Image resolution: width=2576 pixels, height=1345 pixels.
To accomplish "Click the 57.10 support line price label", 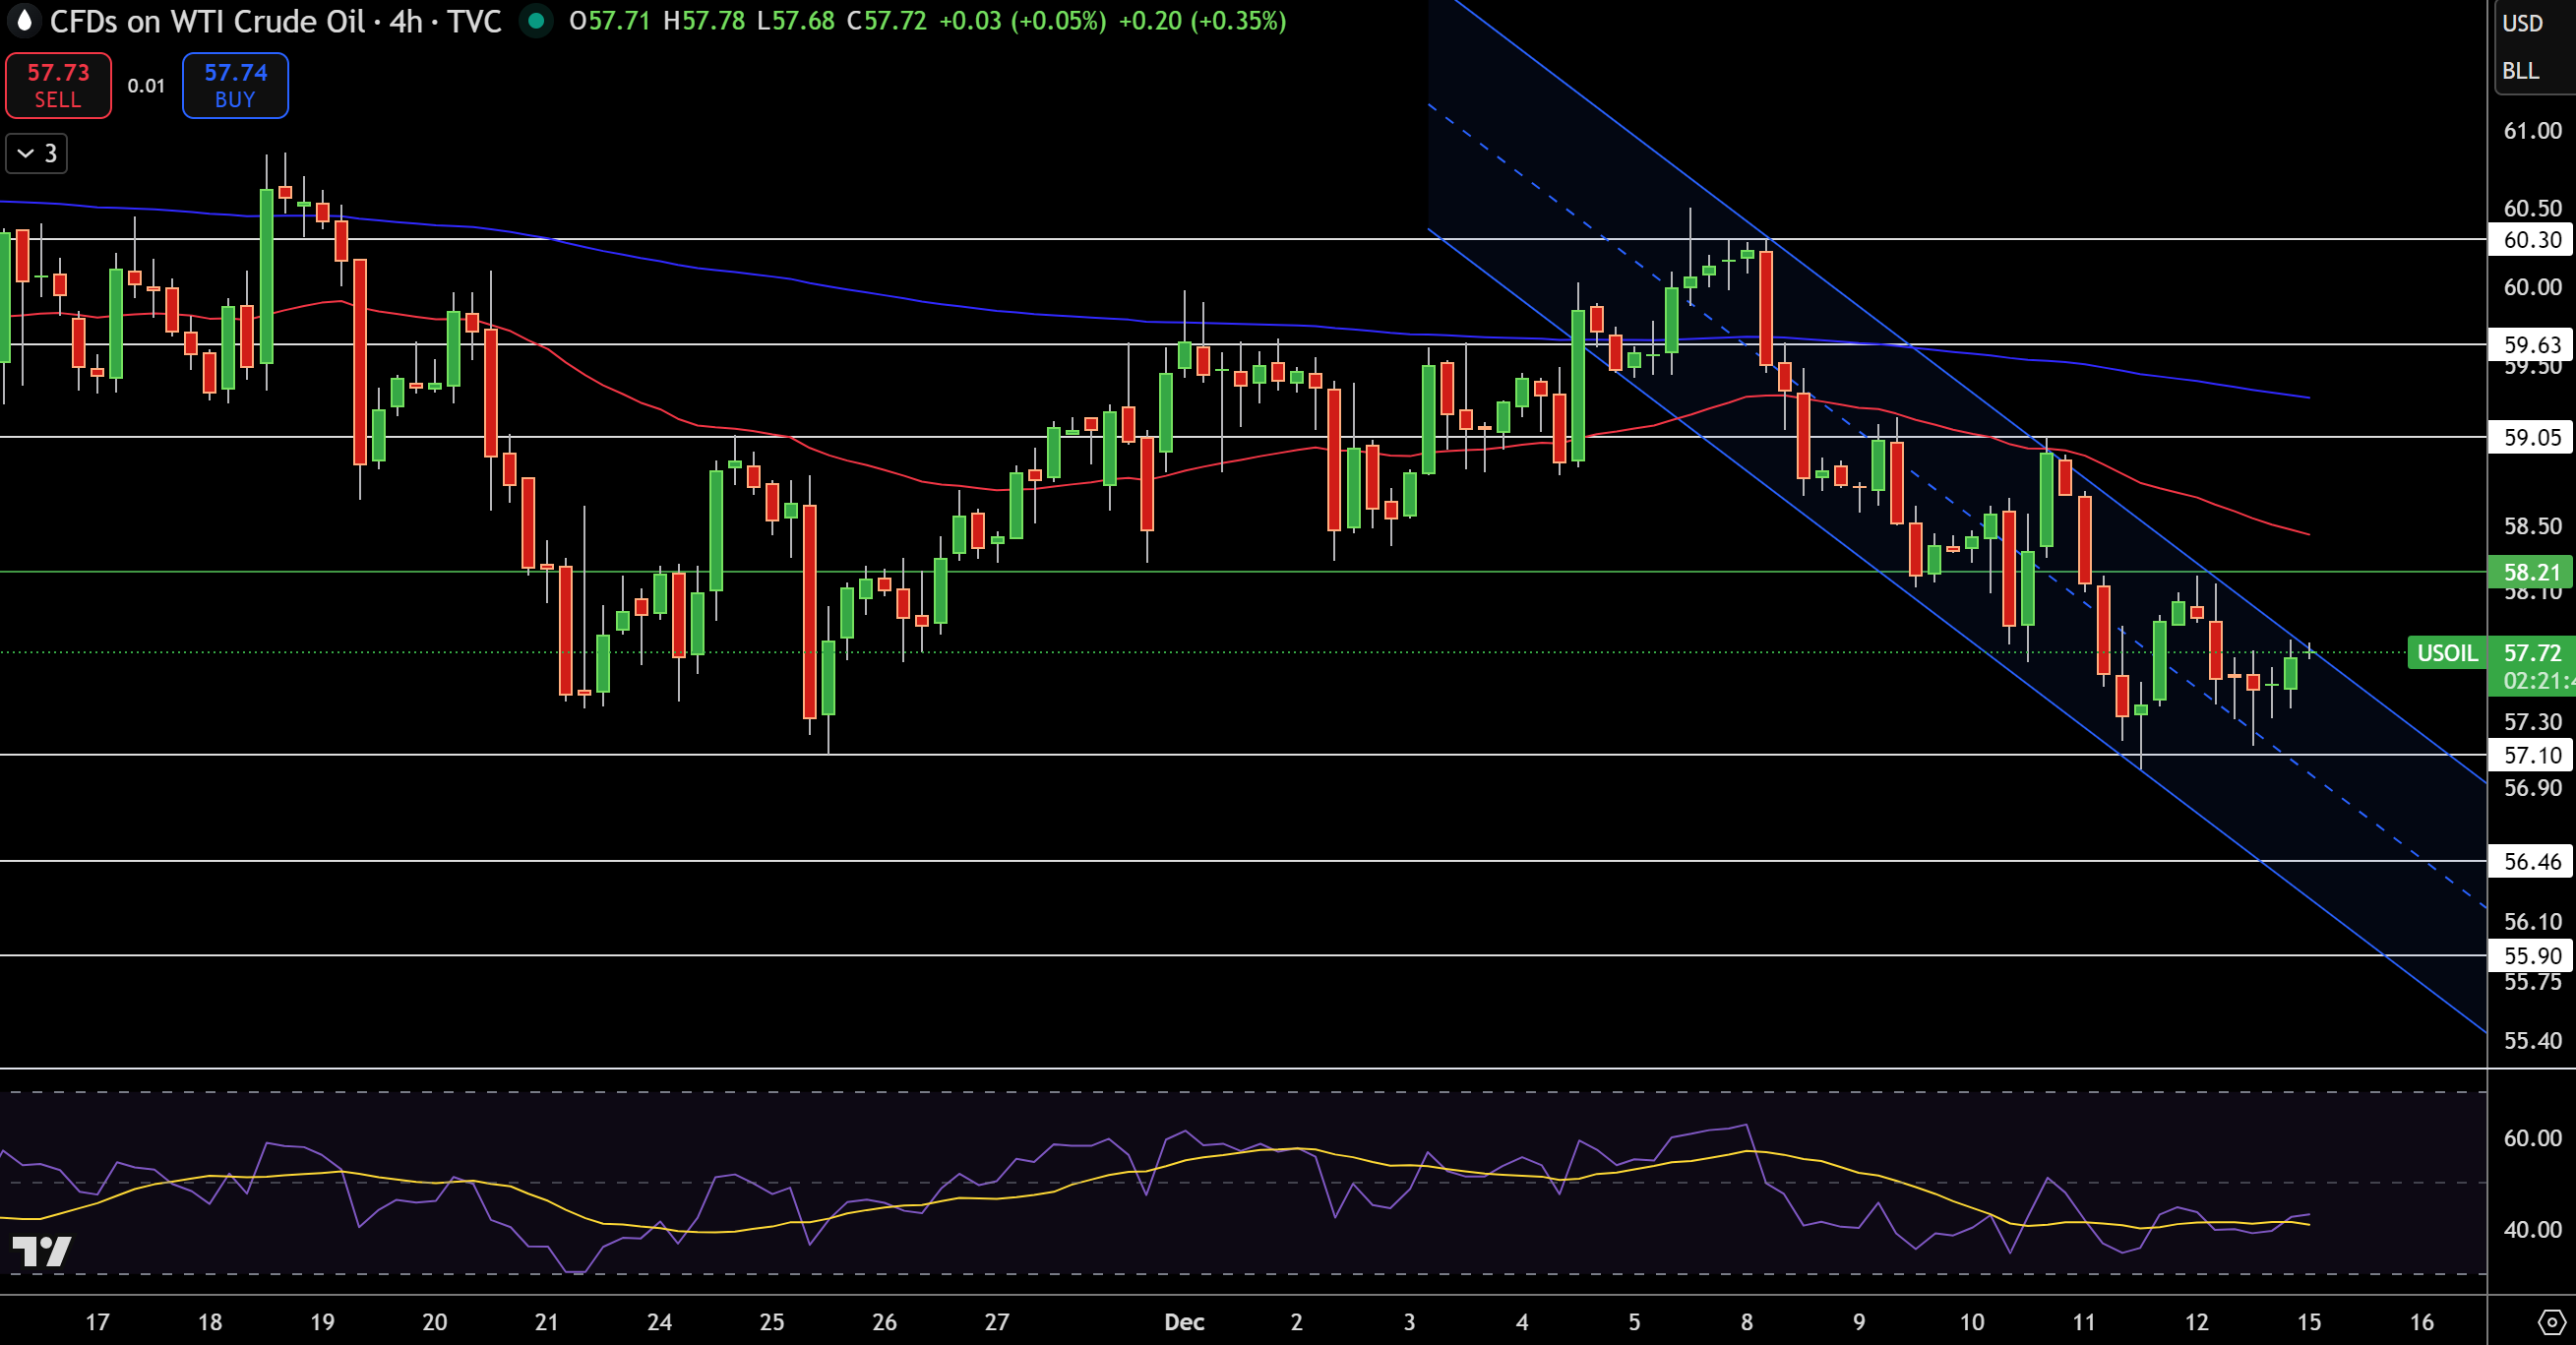I will click(x=2531, y=755).
